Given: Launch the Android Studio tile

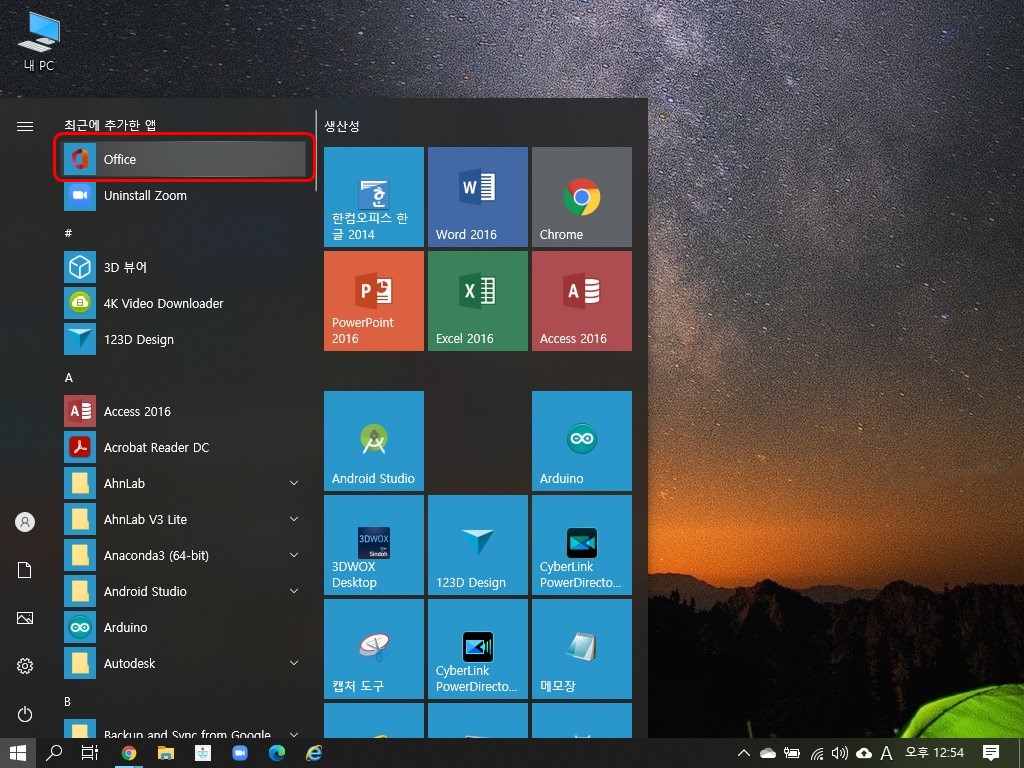Looking at the screenshot, I should pyautogui.click(x=374, y=441).
